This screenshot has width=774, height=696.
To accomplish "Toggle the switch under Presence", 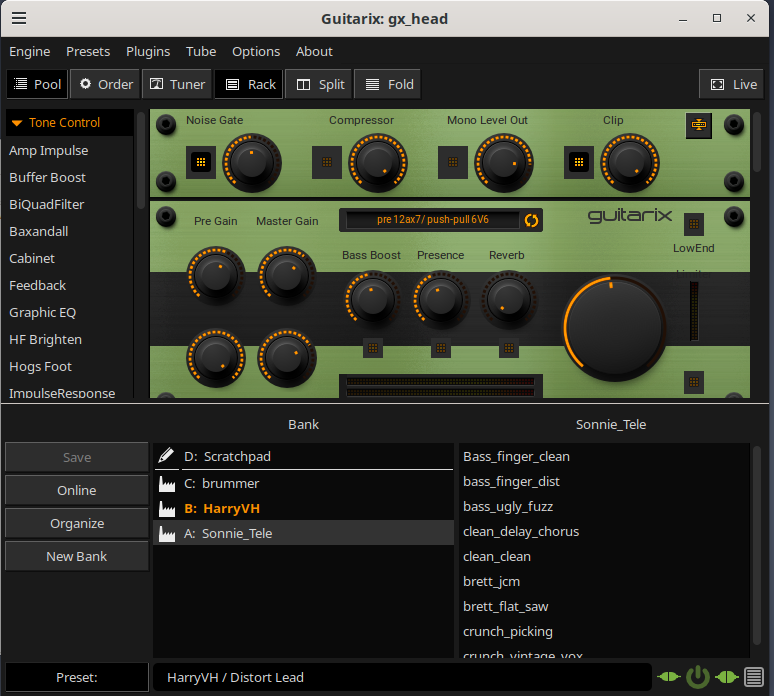I will click(441, 348).
